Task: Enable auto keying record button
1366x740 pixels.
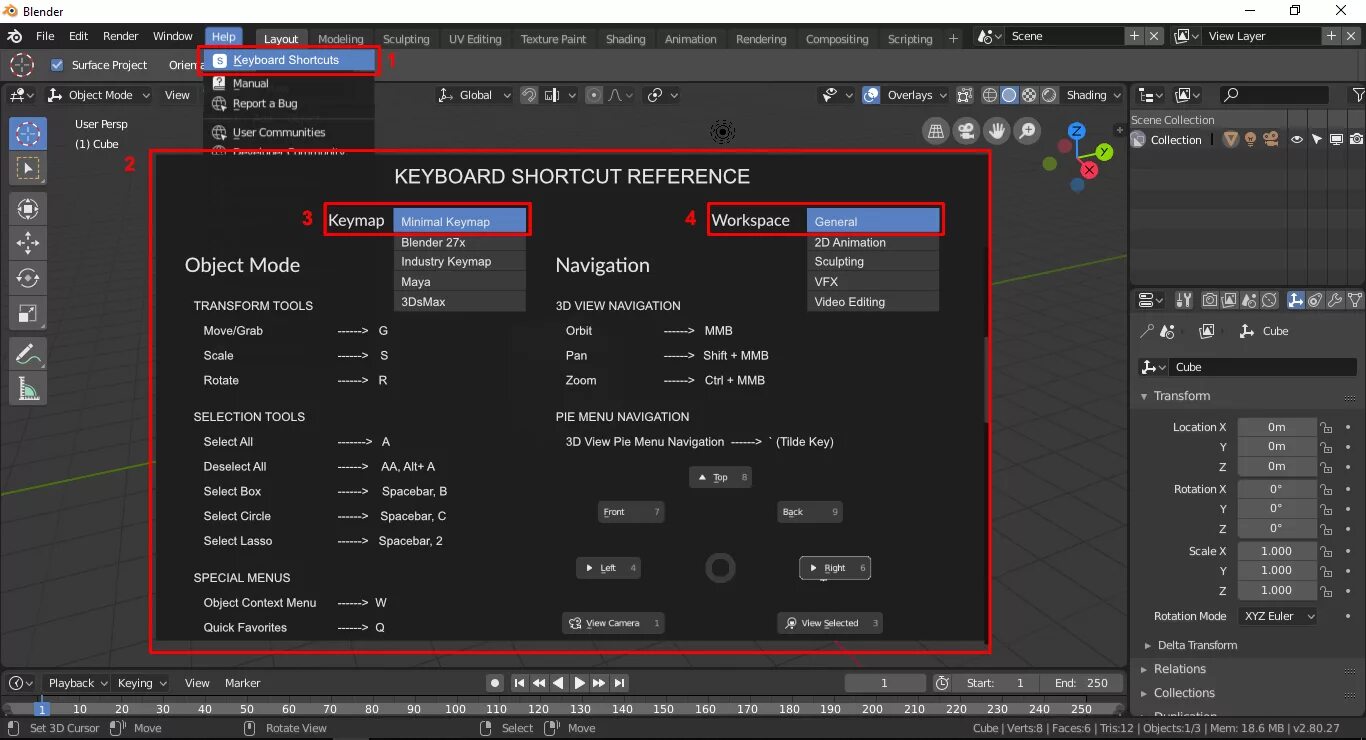Action: [495, 683]
